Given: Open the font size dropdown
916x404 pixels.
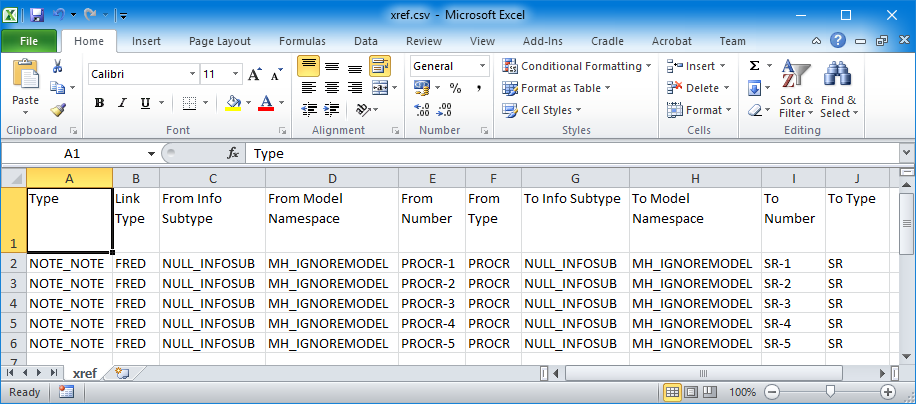Looking at the screenshot, I should [235, 75].
